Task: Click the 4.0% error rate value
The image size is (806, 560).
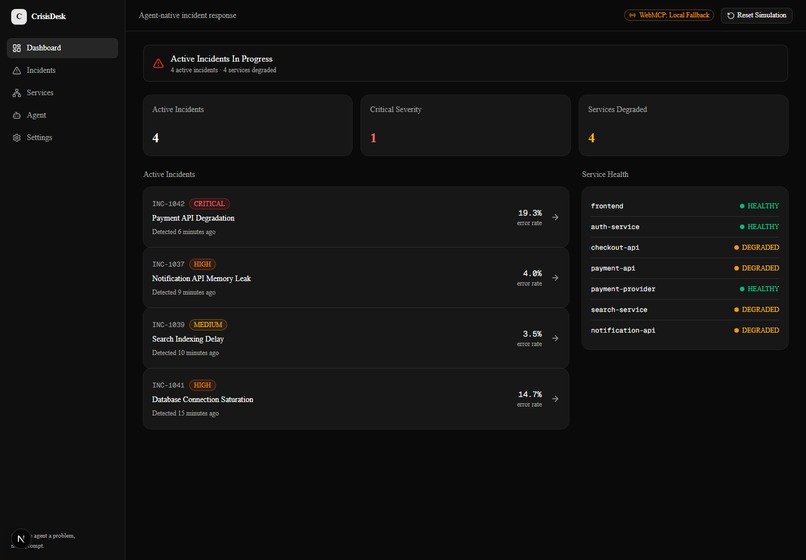Action: click(532, 274)
